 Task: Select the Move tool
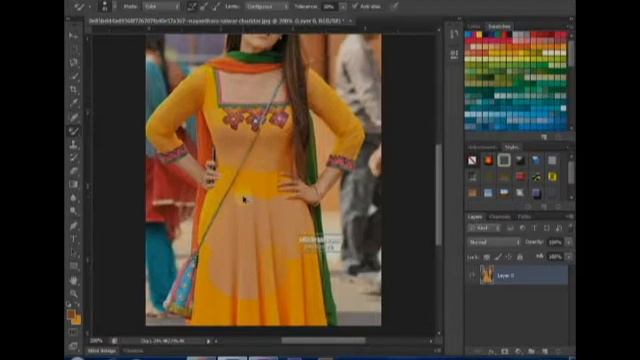click(73, 36)
